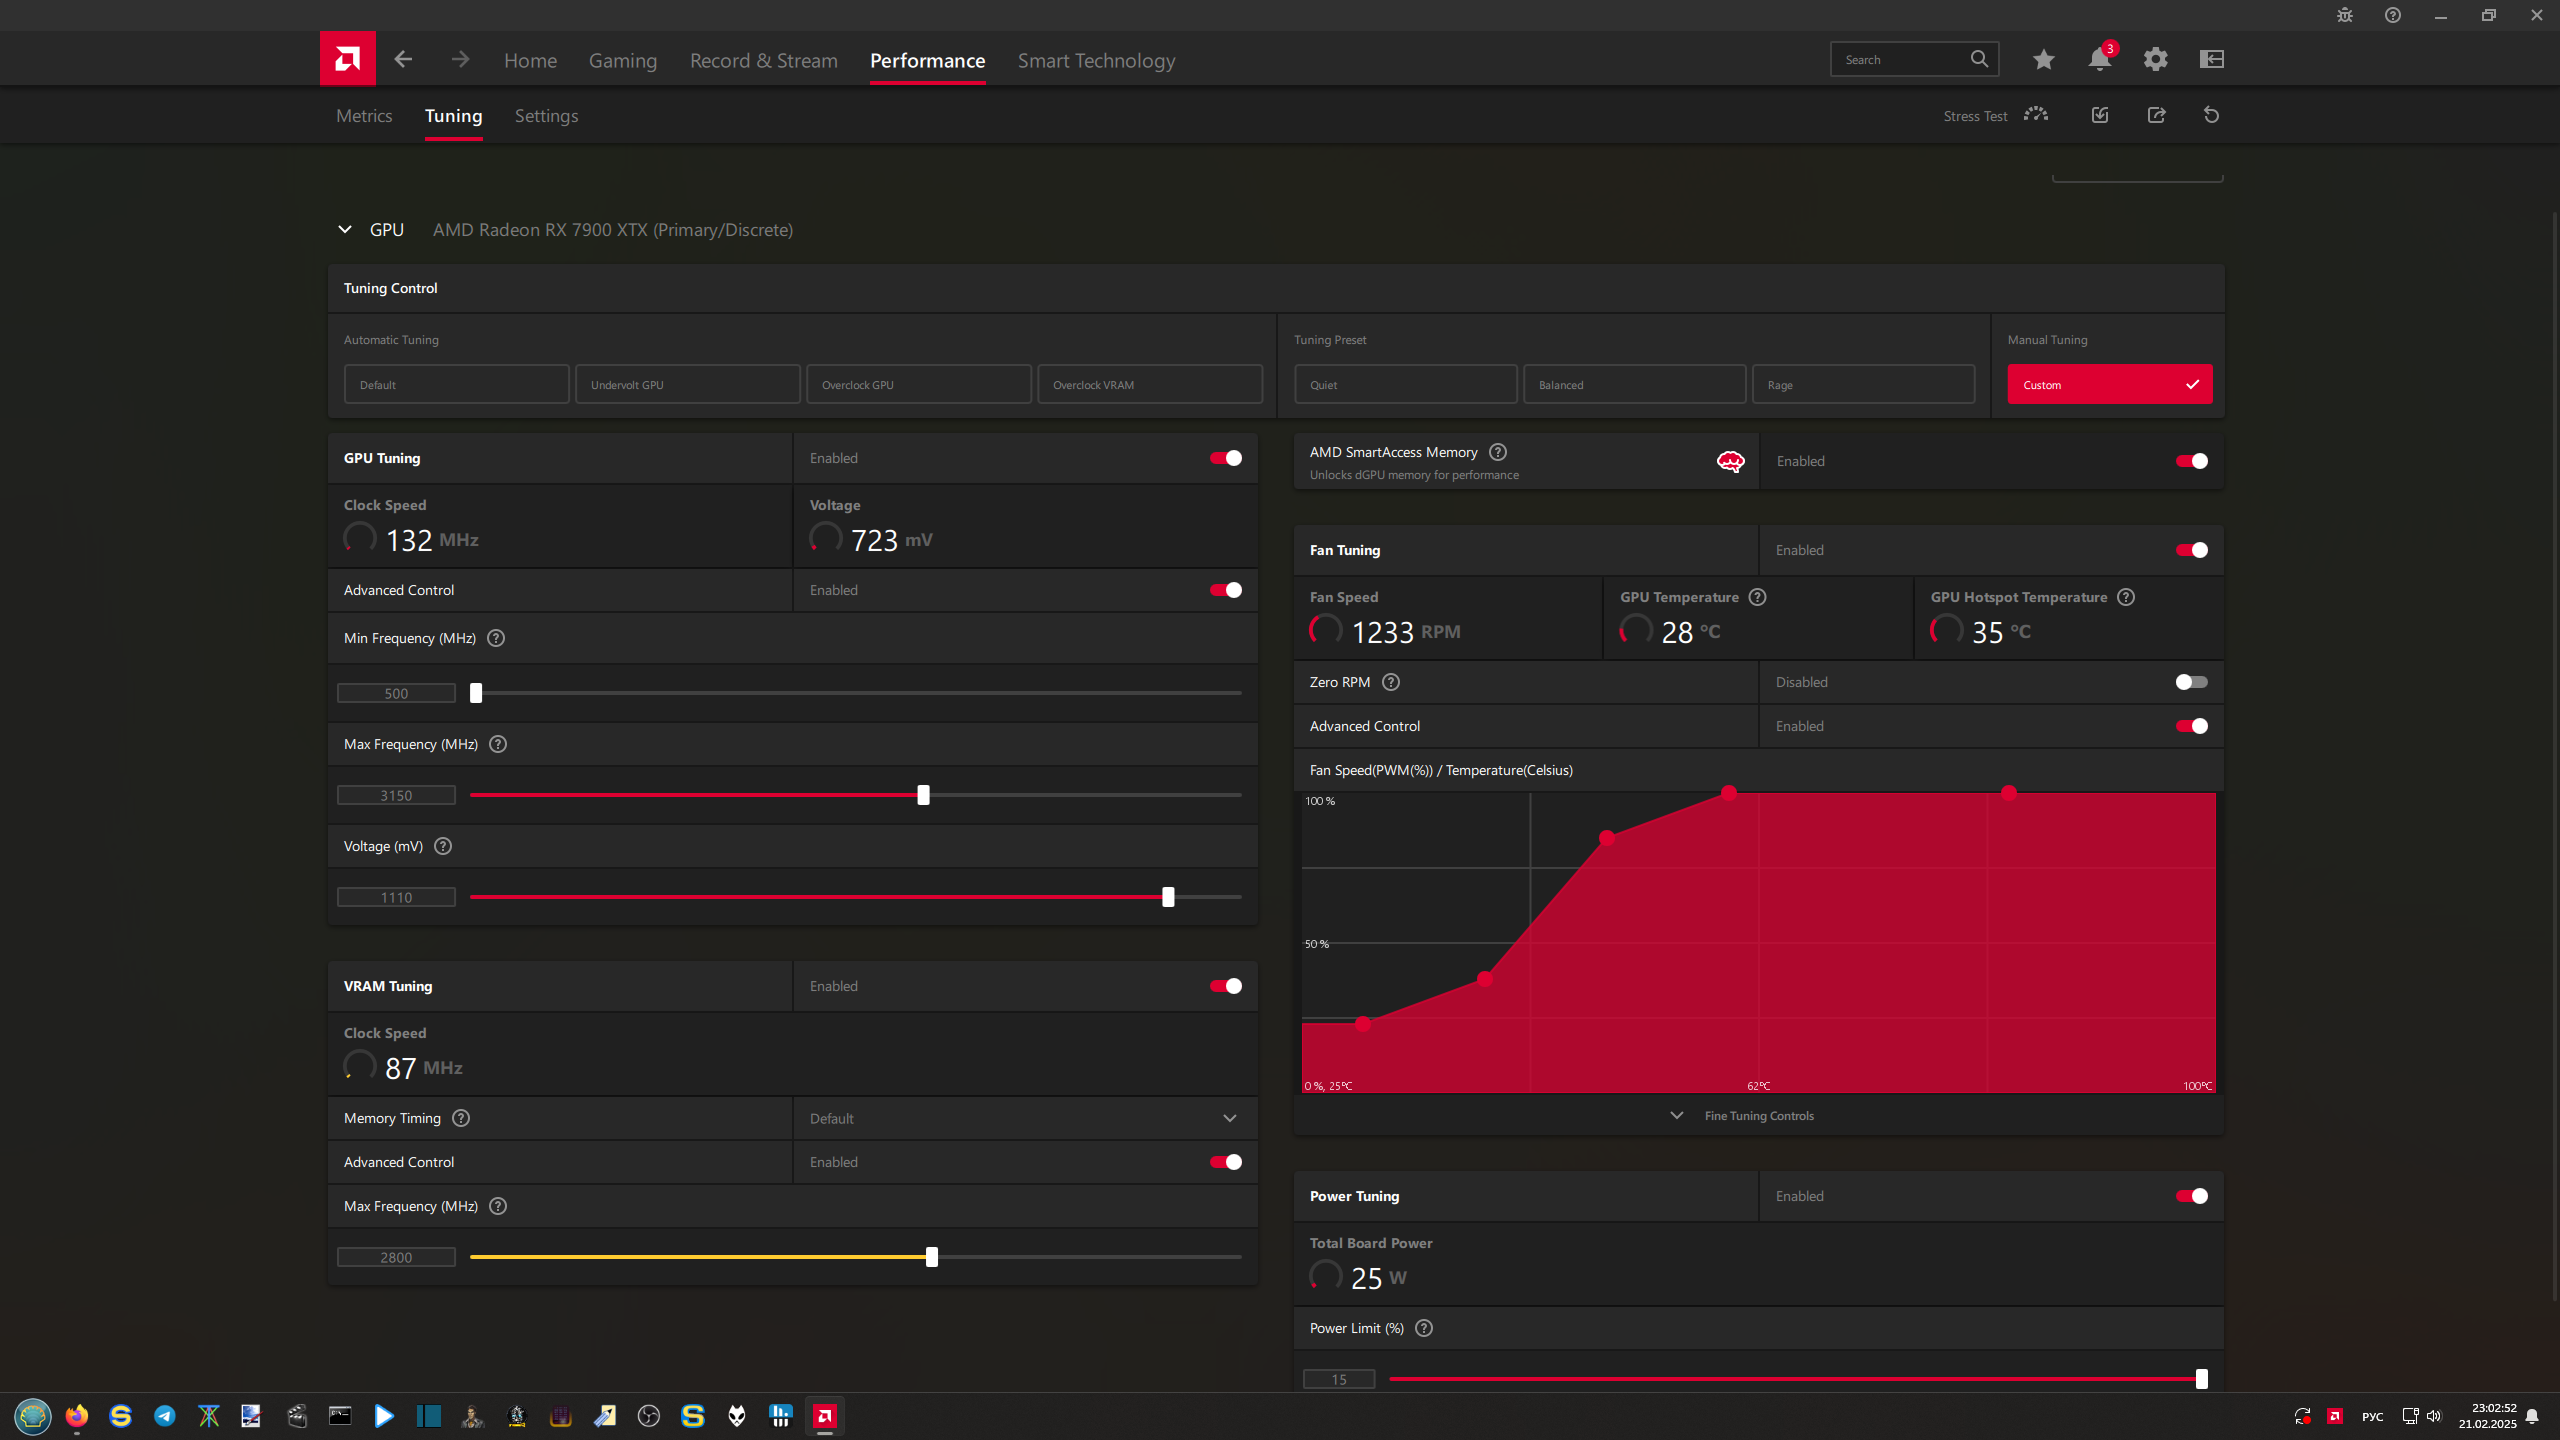Click the reset tuning arrow icon
This screenshot has width=2560, height=1440.
point(2211,115)
